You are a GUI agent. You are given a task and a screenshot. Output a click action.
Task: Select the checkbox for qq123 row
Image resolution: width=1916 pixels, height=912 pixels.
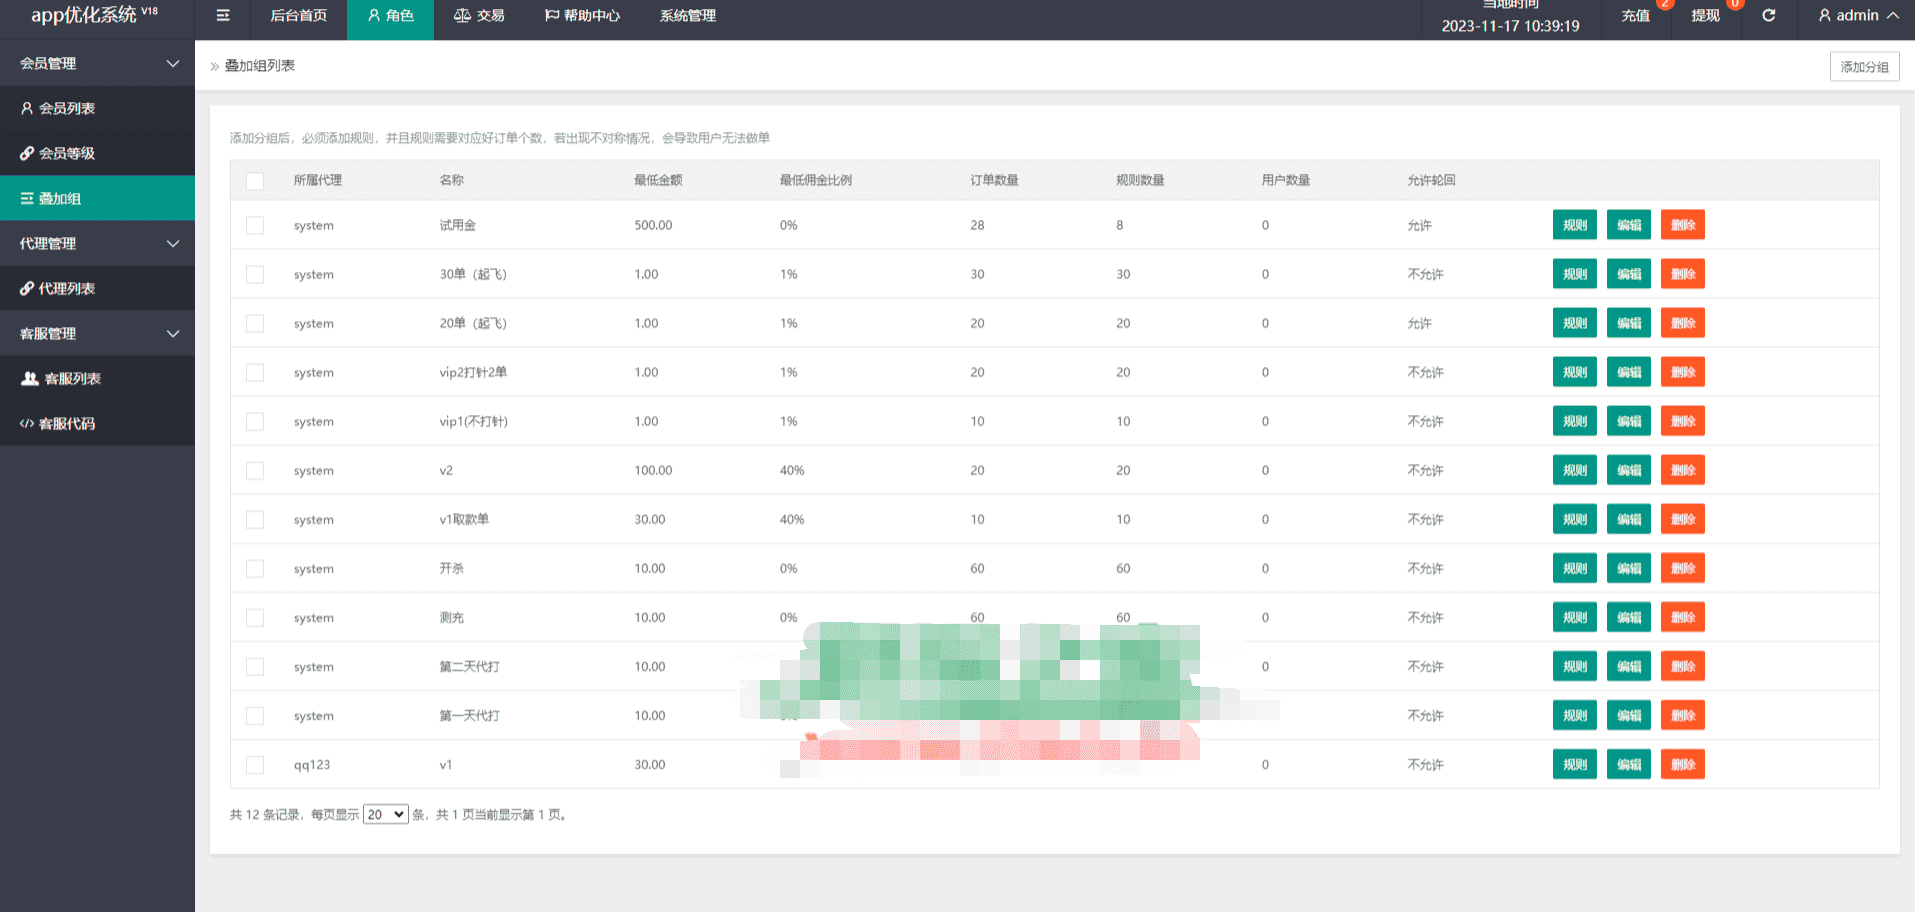(255, 765)
